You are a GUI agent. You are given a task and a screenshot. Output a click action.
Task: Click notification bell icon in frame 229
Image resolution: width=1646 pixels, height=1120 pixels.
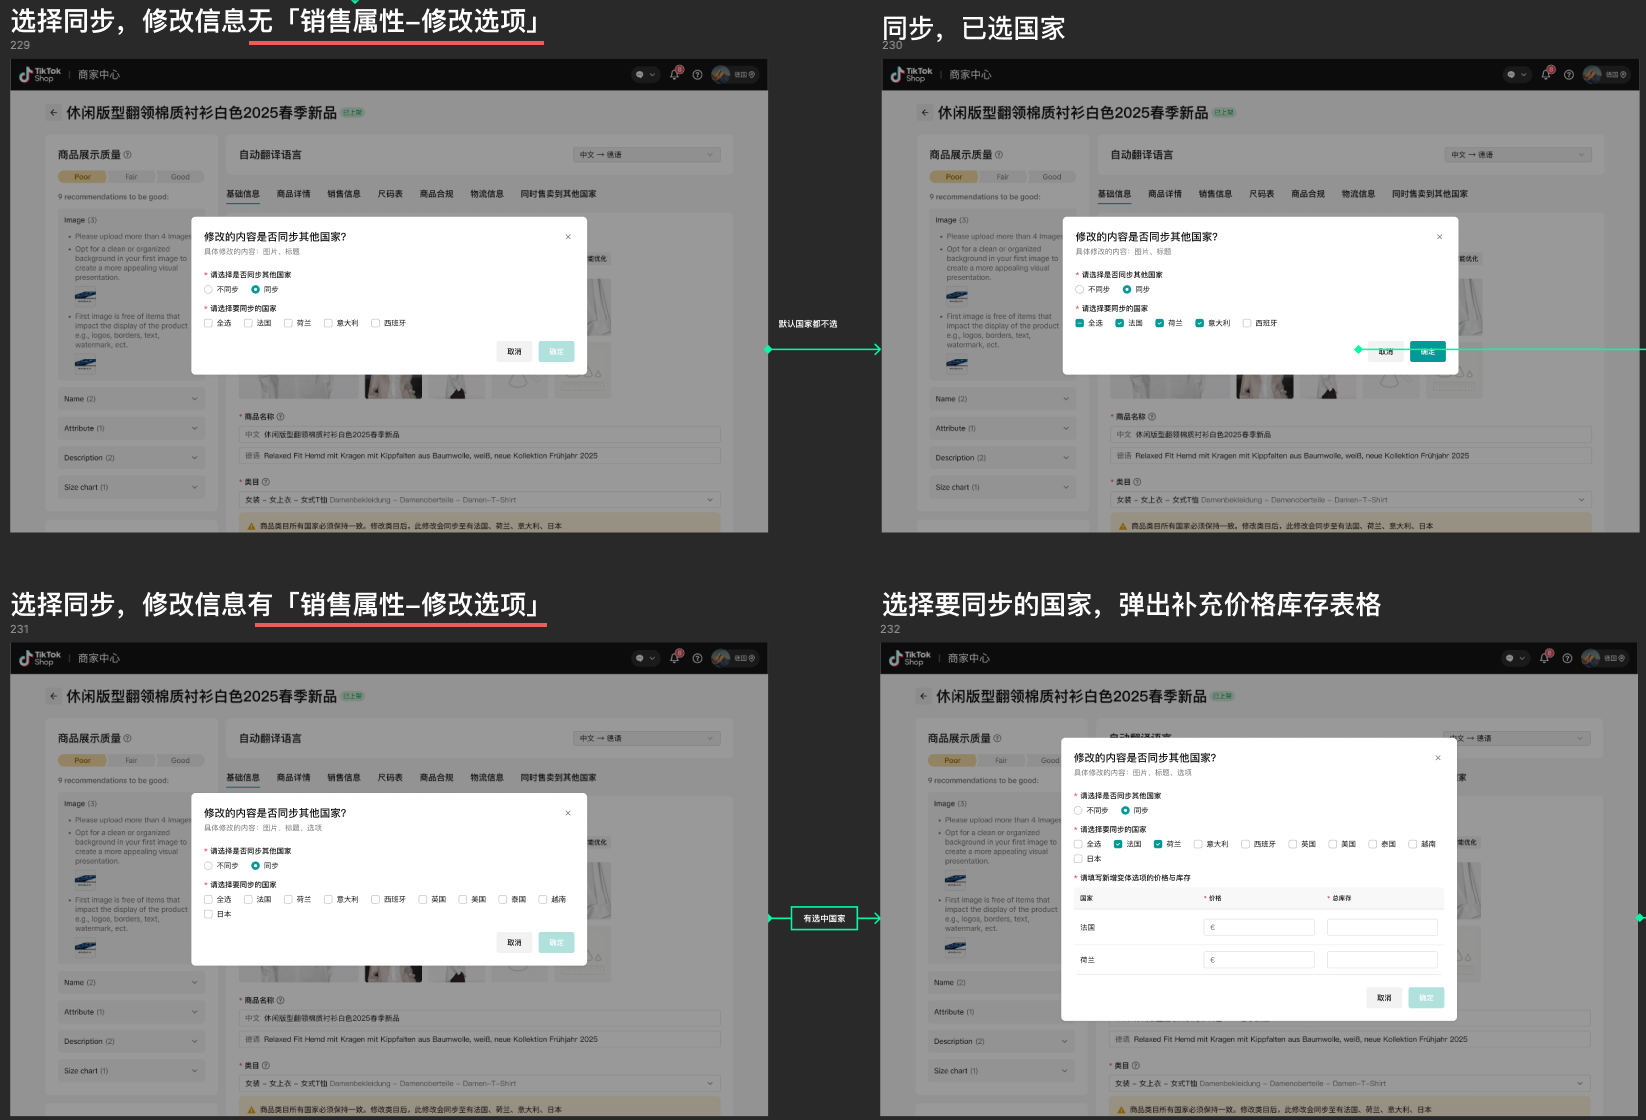pyautogui.click(x=675, y=74)
